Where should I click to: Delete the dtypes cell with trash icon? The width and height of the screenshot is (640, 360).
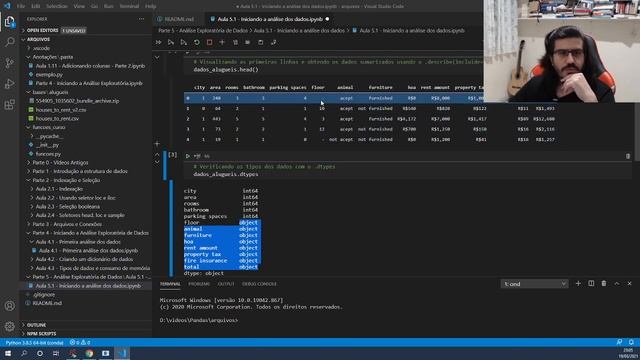[628, 156]
